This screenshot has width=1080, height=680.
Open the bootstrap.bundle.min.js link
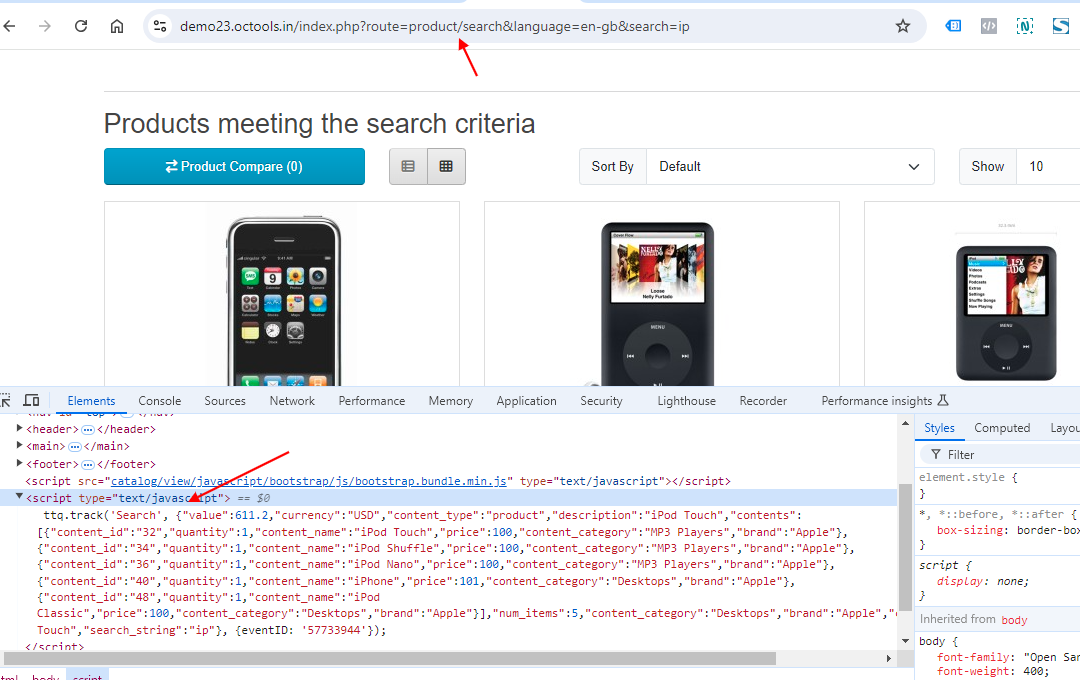click(x=309, y=481)
